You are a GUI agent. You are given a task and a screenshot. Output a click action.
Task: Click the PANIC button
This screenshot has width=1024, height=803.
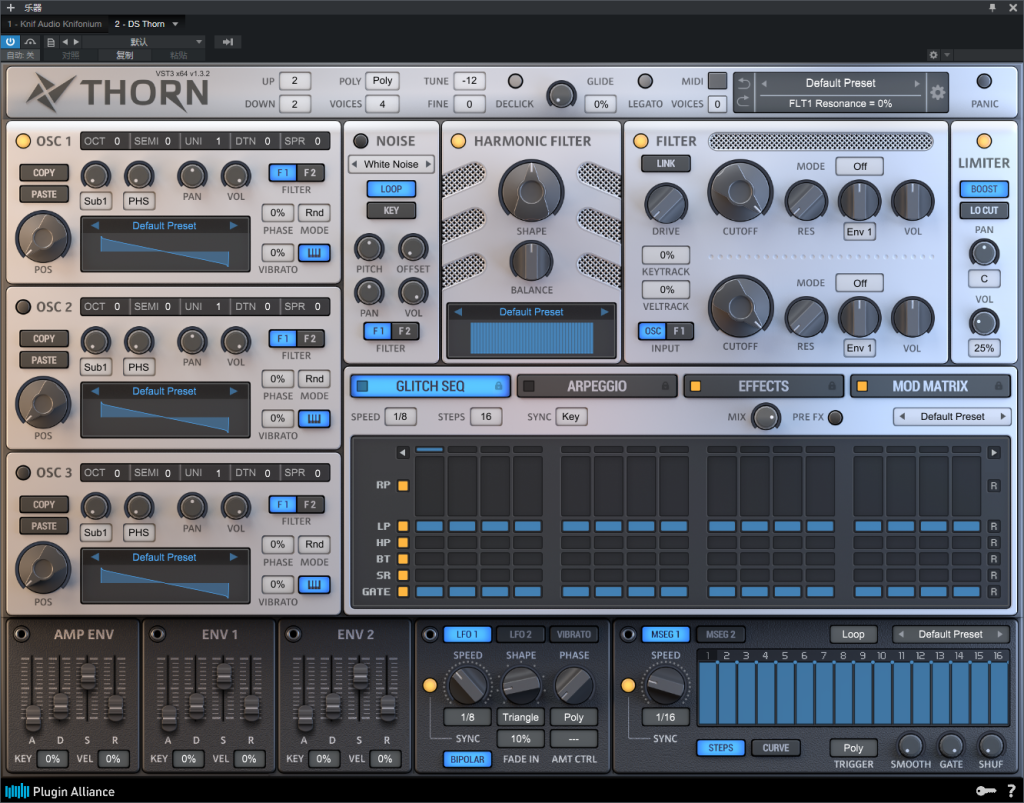click(x=984, y=82)
